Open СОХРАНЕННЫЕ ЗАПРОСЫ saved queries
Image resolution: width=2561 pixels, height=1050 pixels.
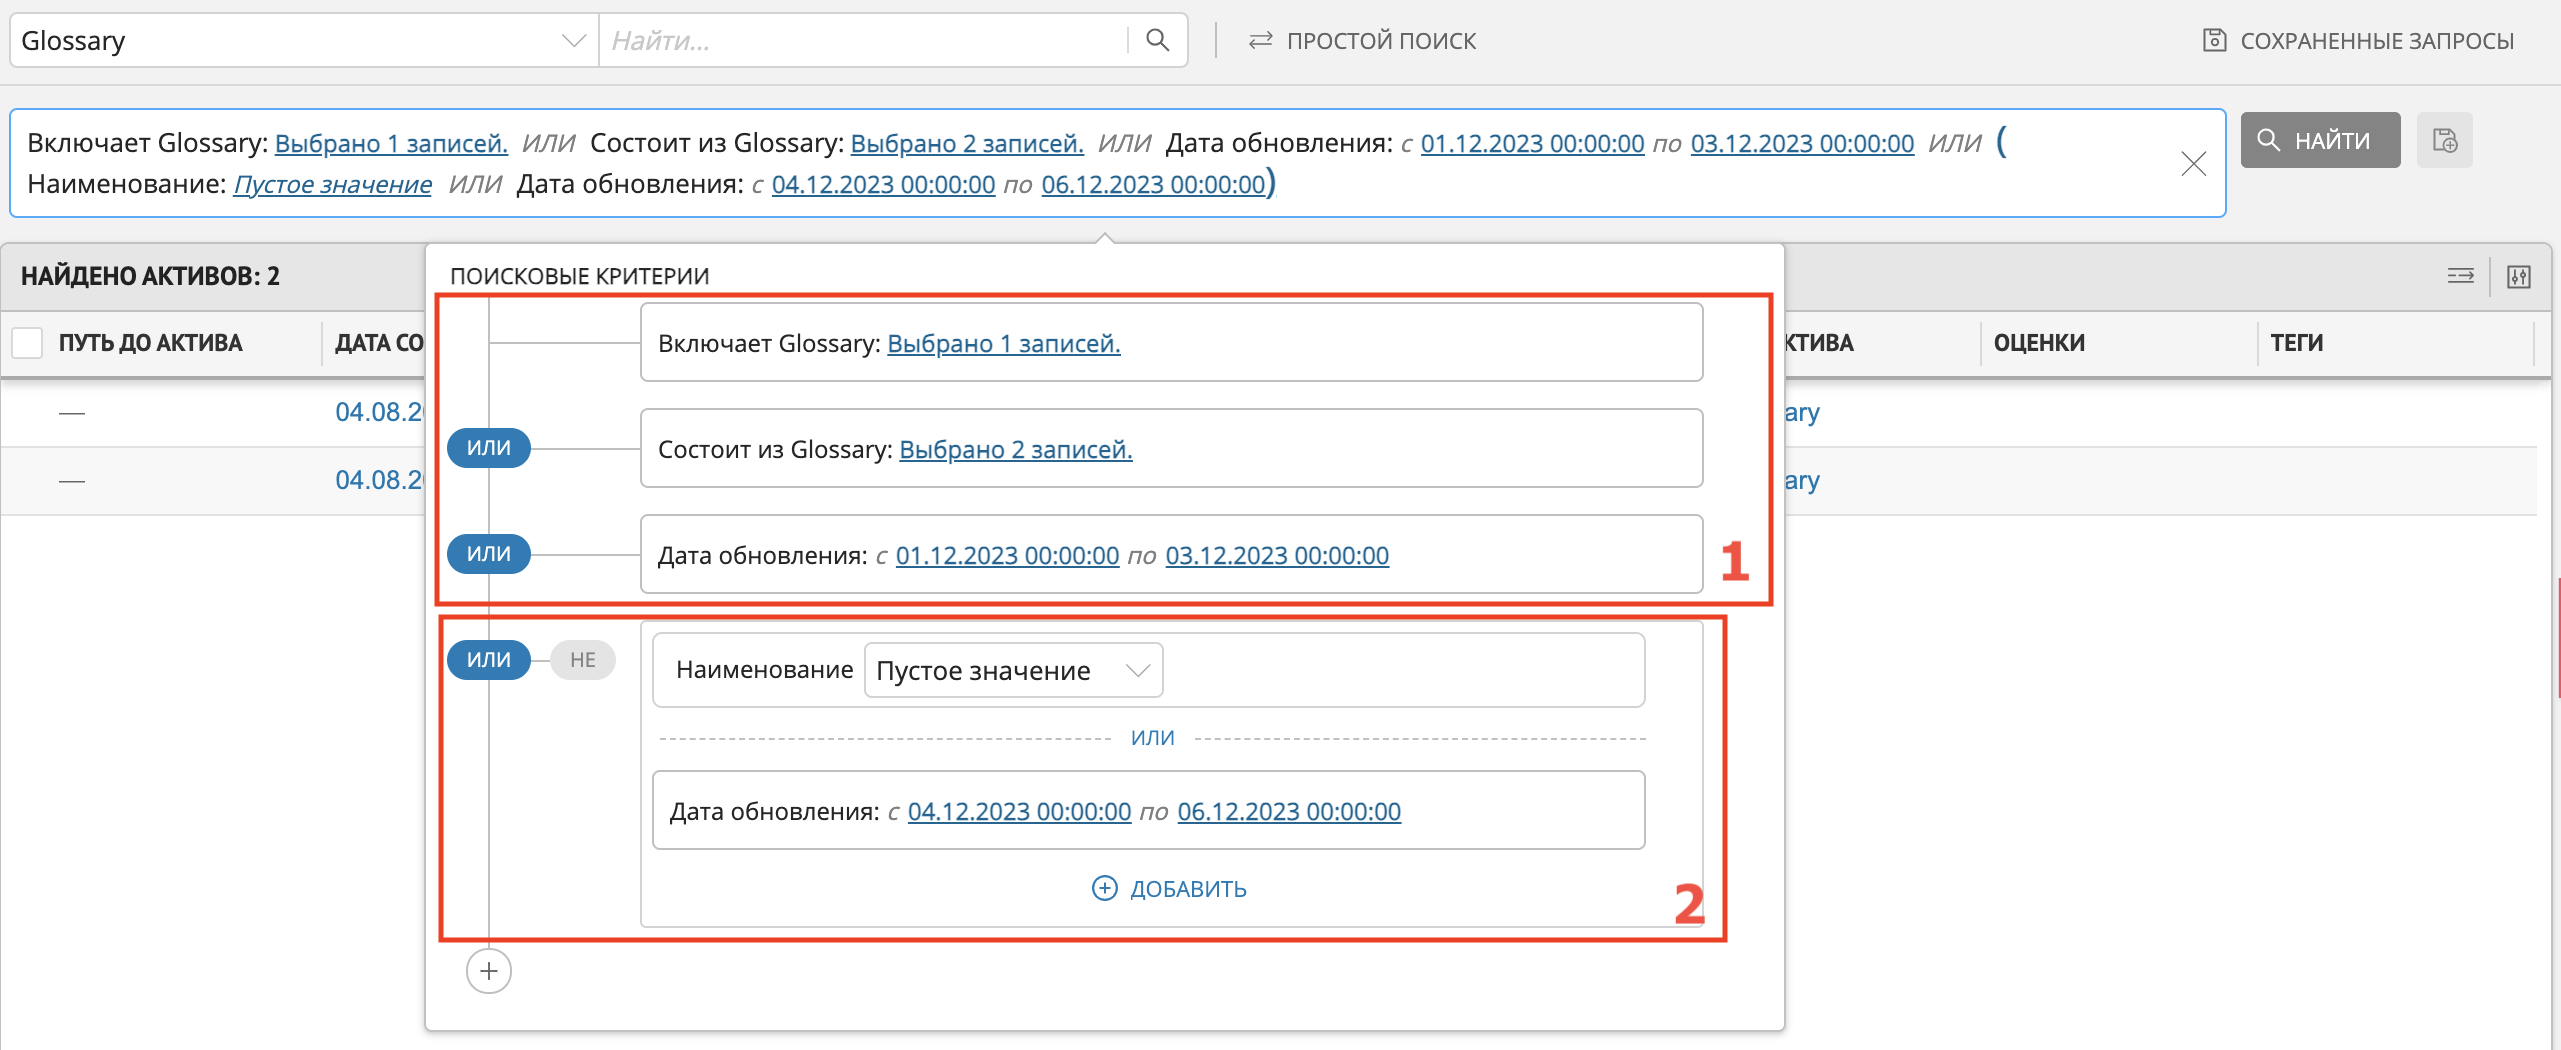click(x=2358, y=41)
